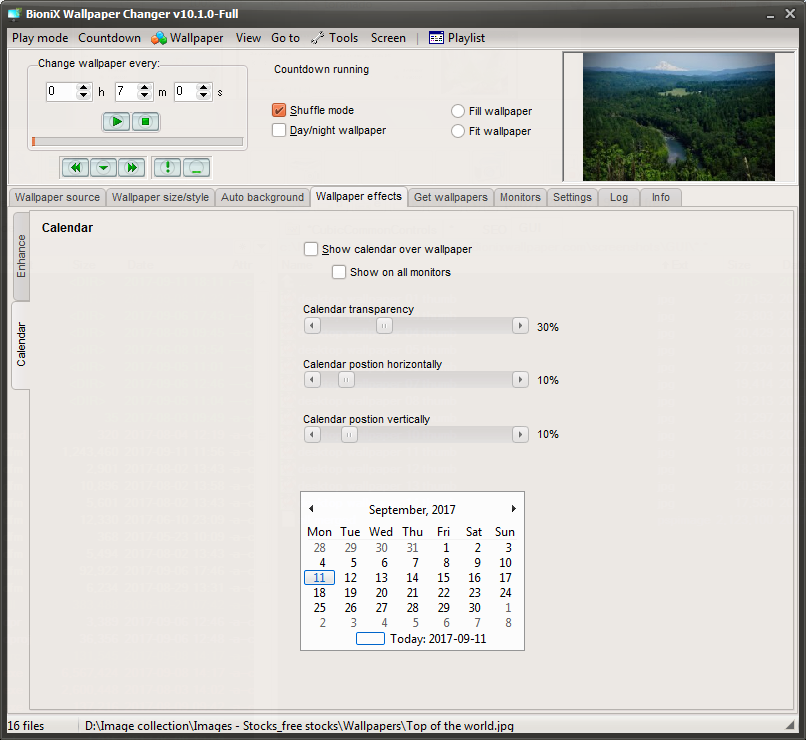Switch to Wallpaper source tab
This screenshot has height=740, width=806.
click(x=57, y=197)
